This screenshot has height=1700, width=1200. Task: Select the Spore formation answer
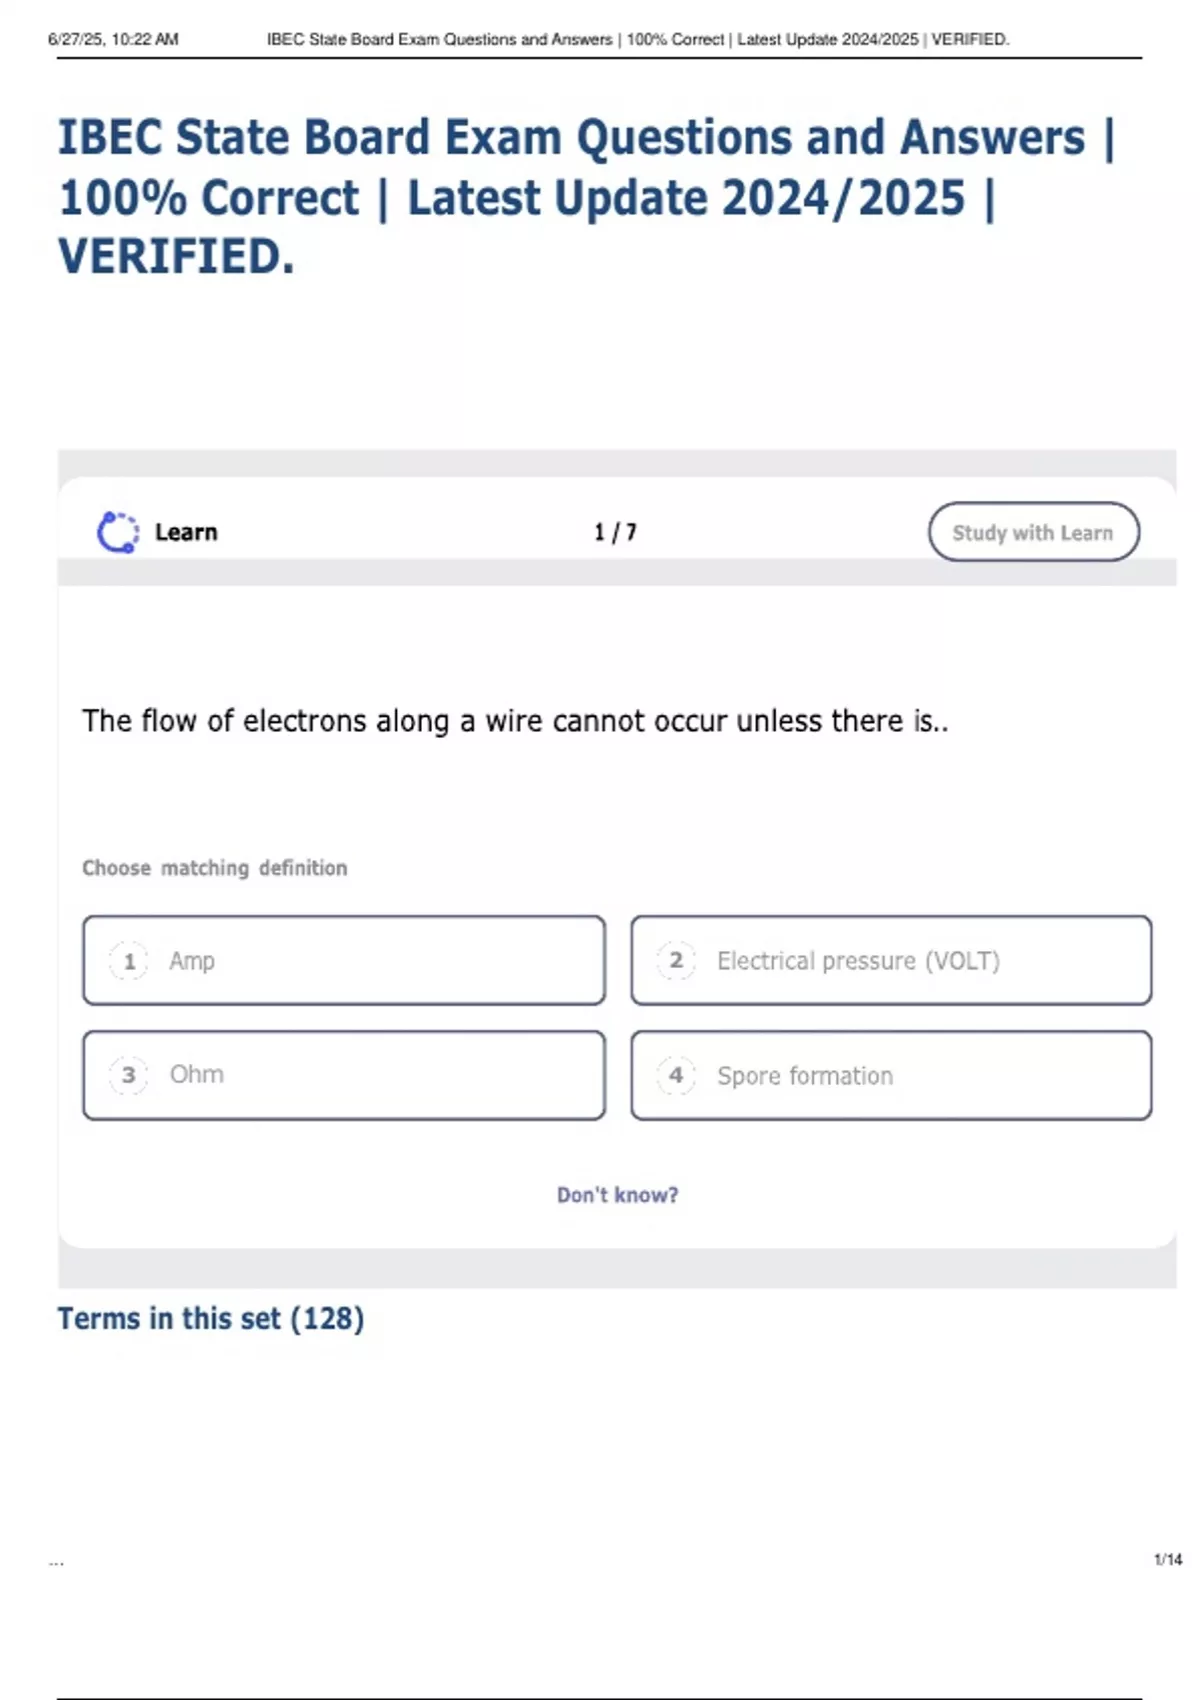[x=891, y=1075]
